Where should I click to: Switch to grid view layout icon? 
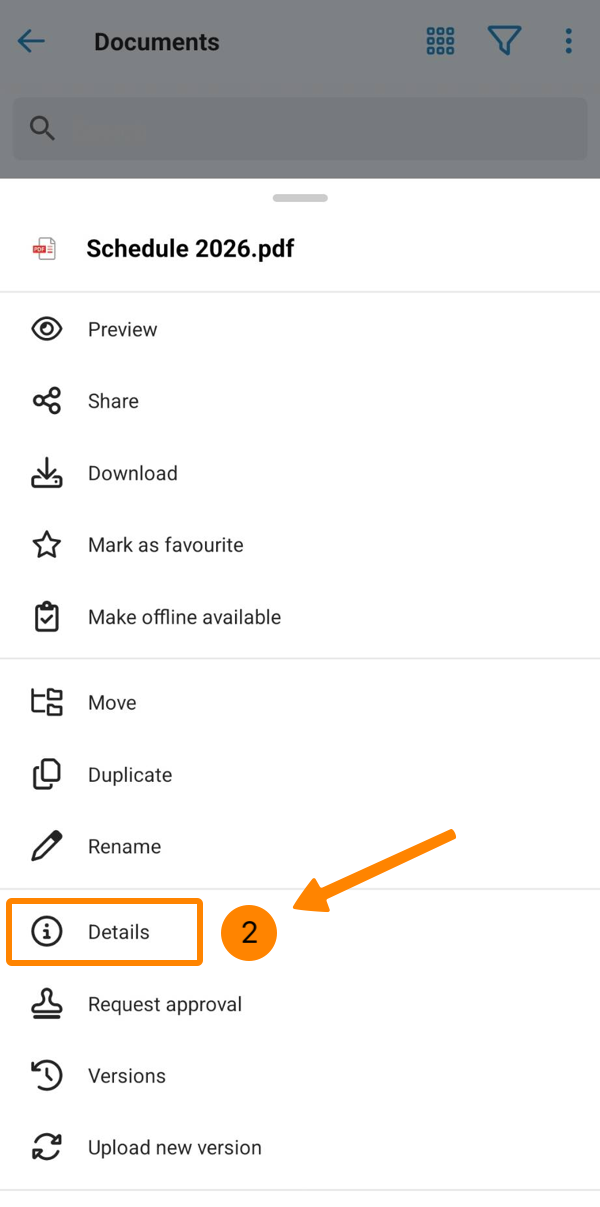[x=440, y=41]
